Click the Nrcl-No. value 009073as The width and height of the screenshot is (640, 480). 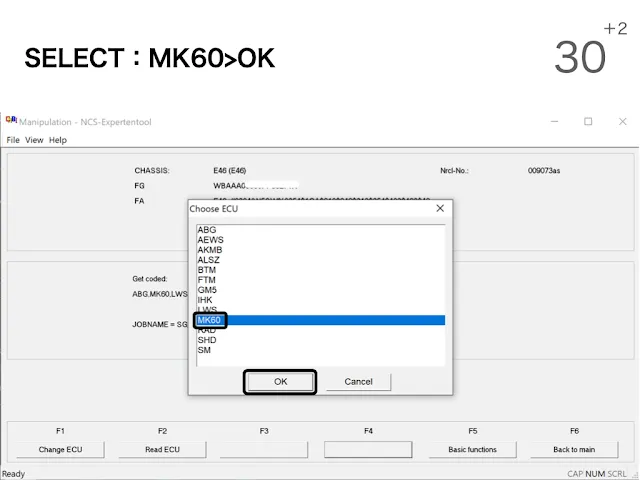(x=544, y=171)
